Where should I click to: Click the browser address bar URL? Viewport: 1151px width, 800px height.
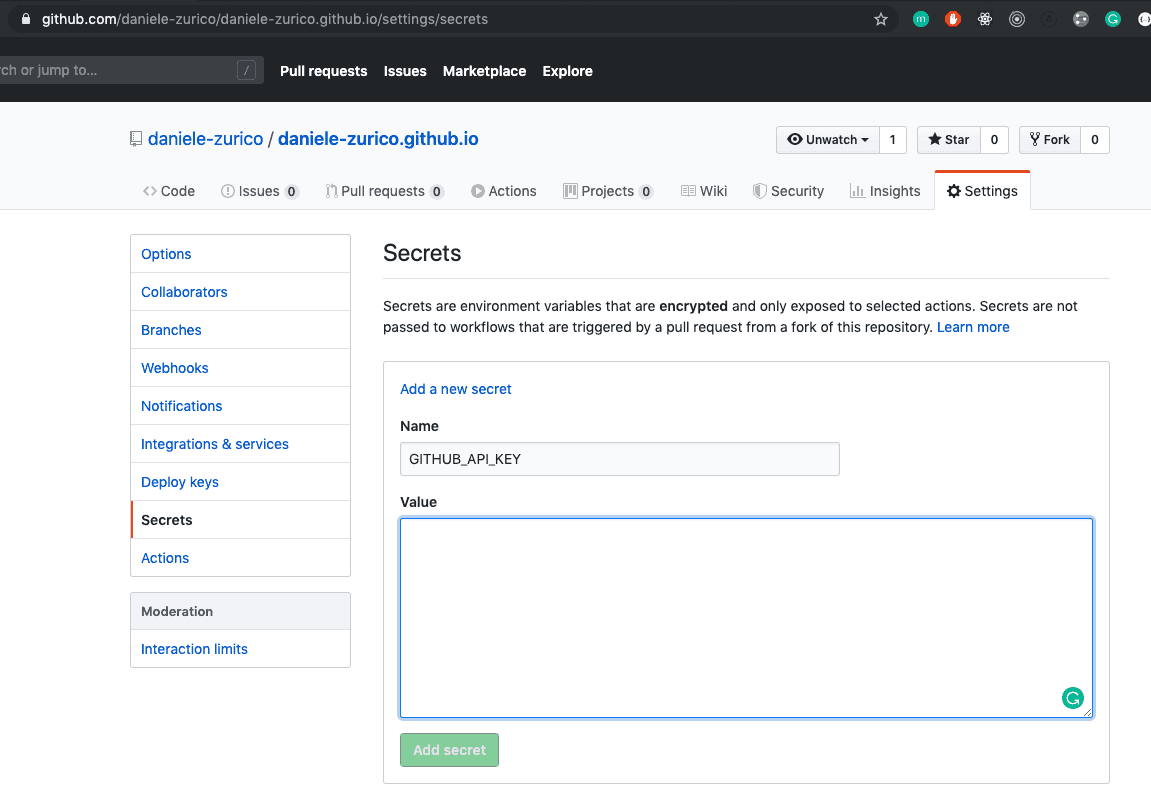(264, 19)
